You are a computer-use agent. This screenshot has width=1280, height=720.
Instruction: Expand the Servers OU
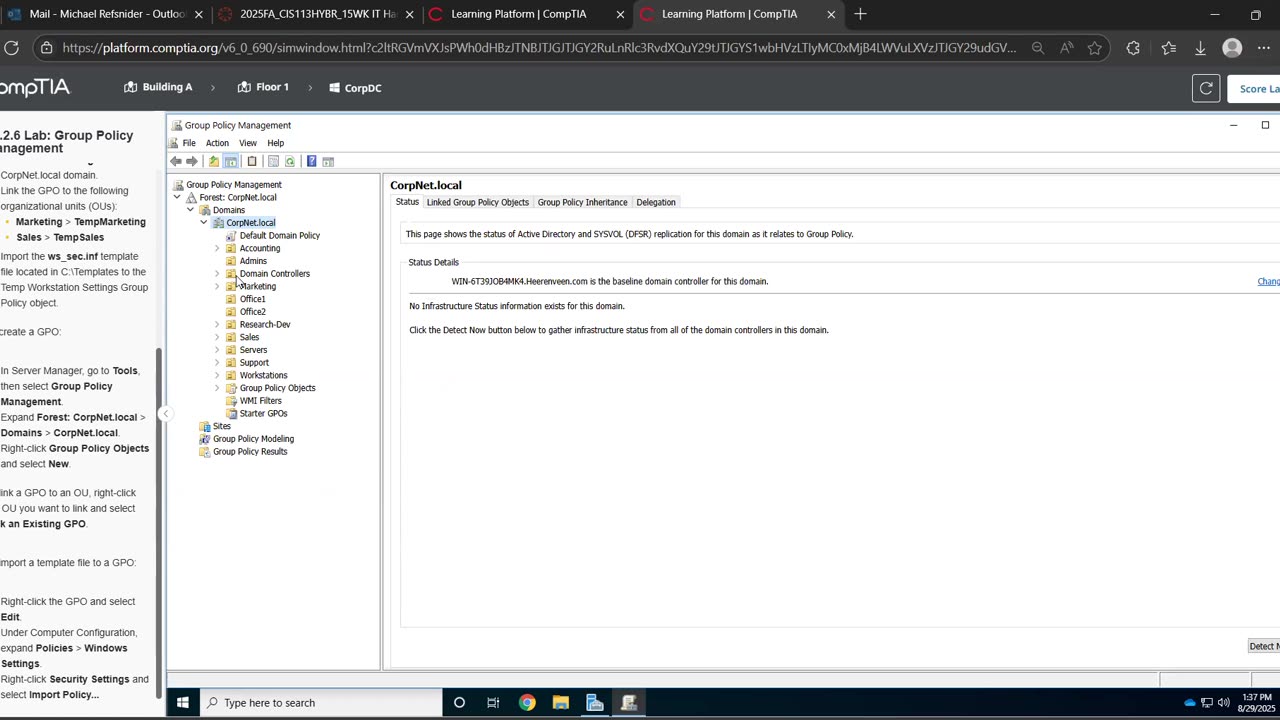pos(217,350)
